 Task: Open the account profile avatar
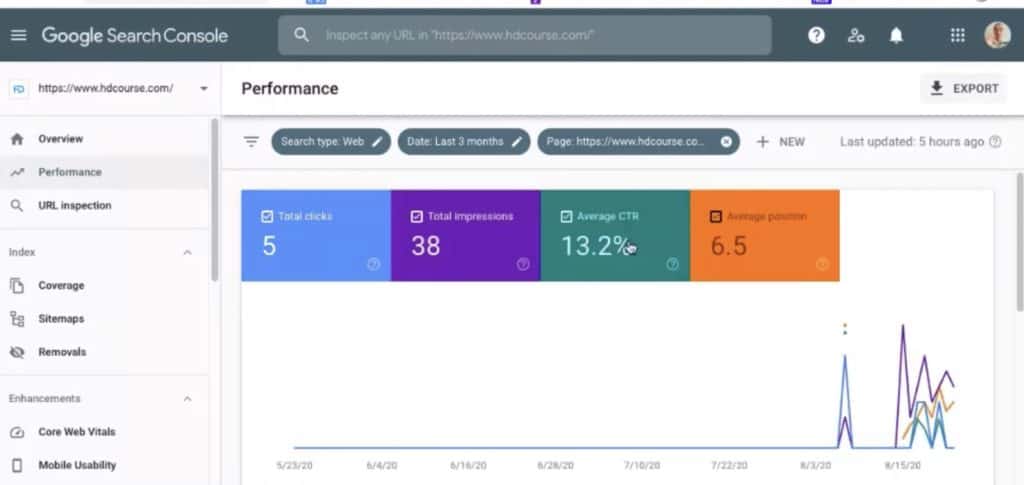click(x=997, y=35)
